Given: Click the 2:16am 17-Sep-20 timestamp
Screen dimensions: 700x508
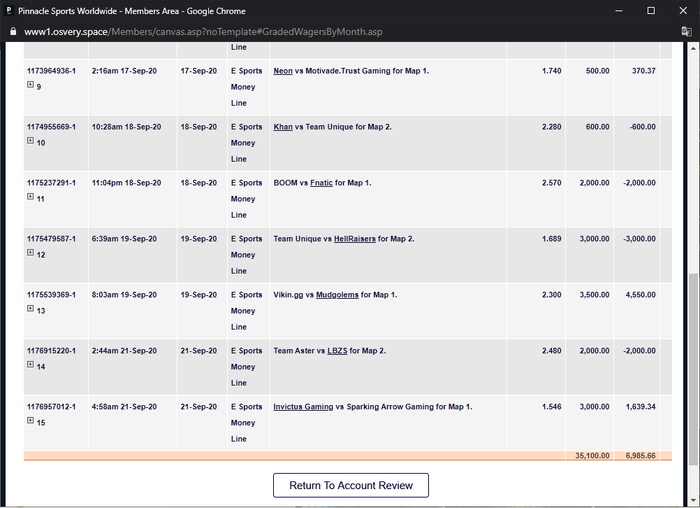Looking at the screenshot, I should click(124, 71).
